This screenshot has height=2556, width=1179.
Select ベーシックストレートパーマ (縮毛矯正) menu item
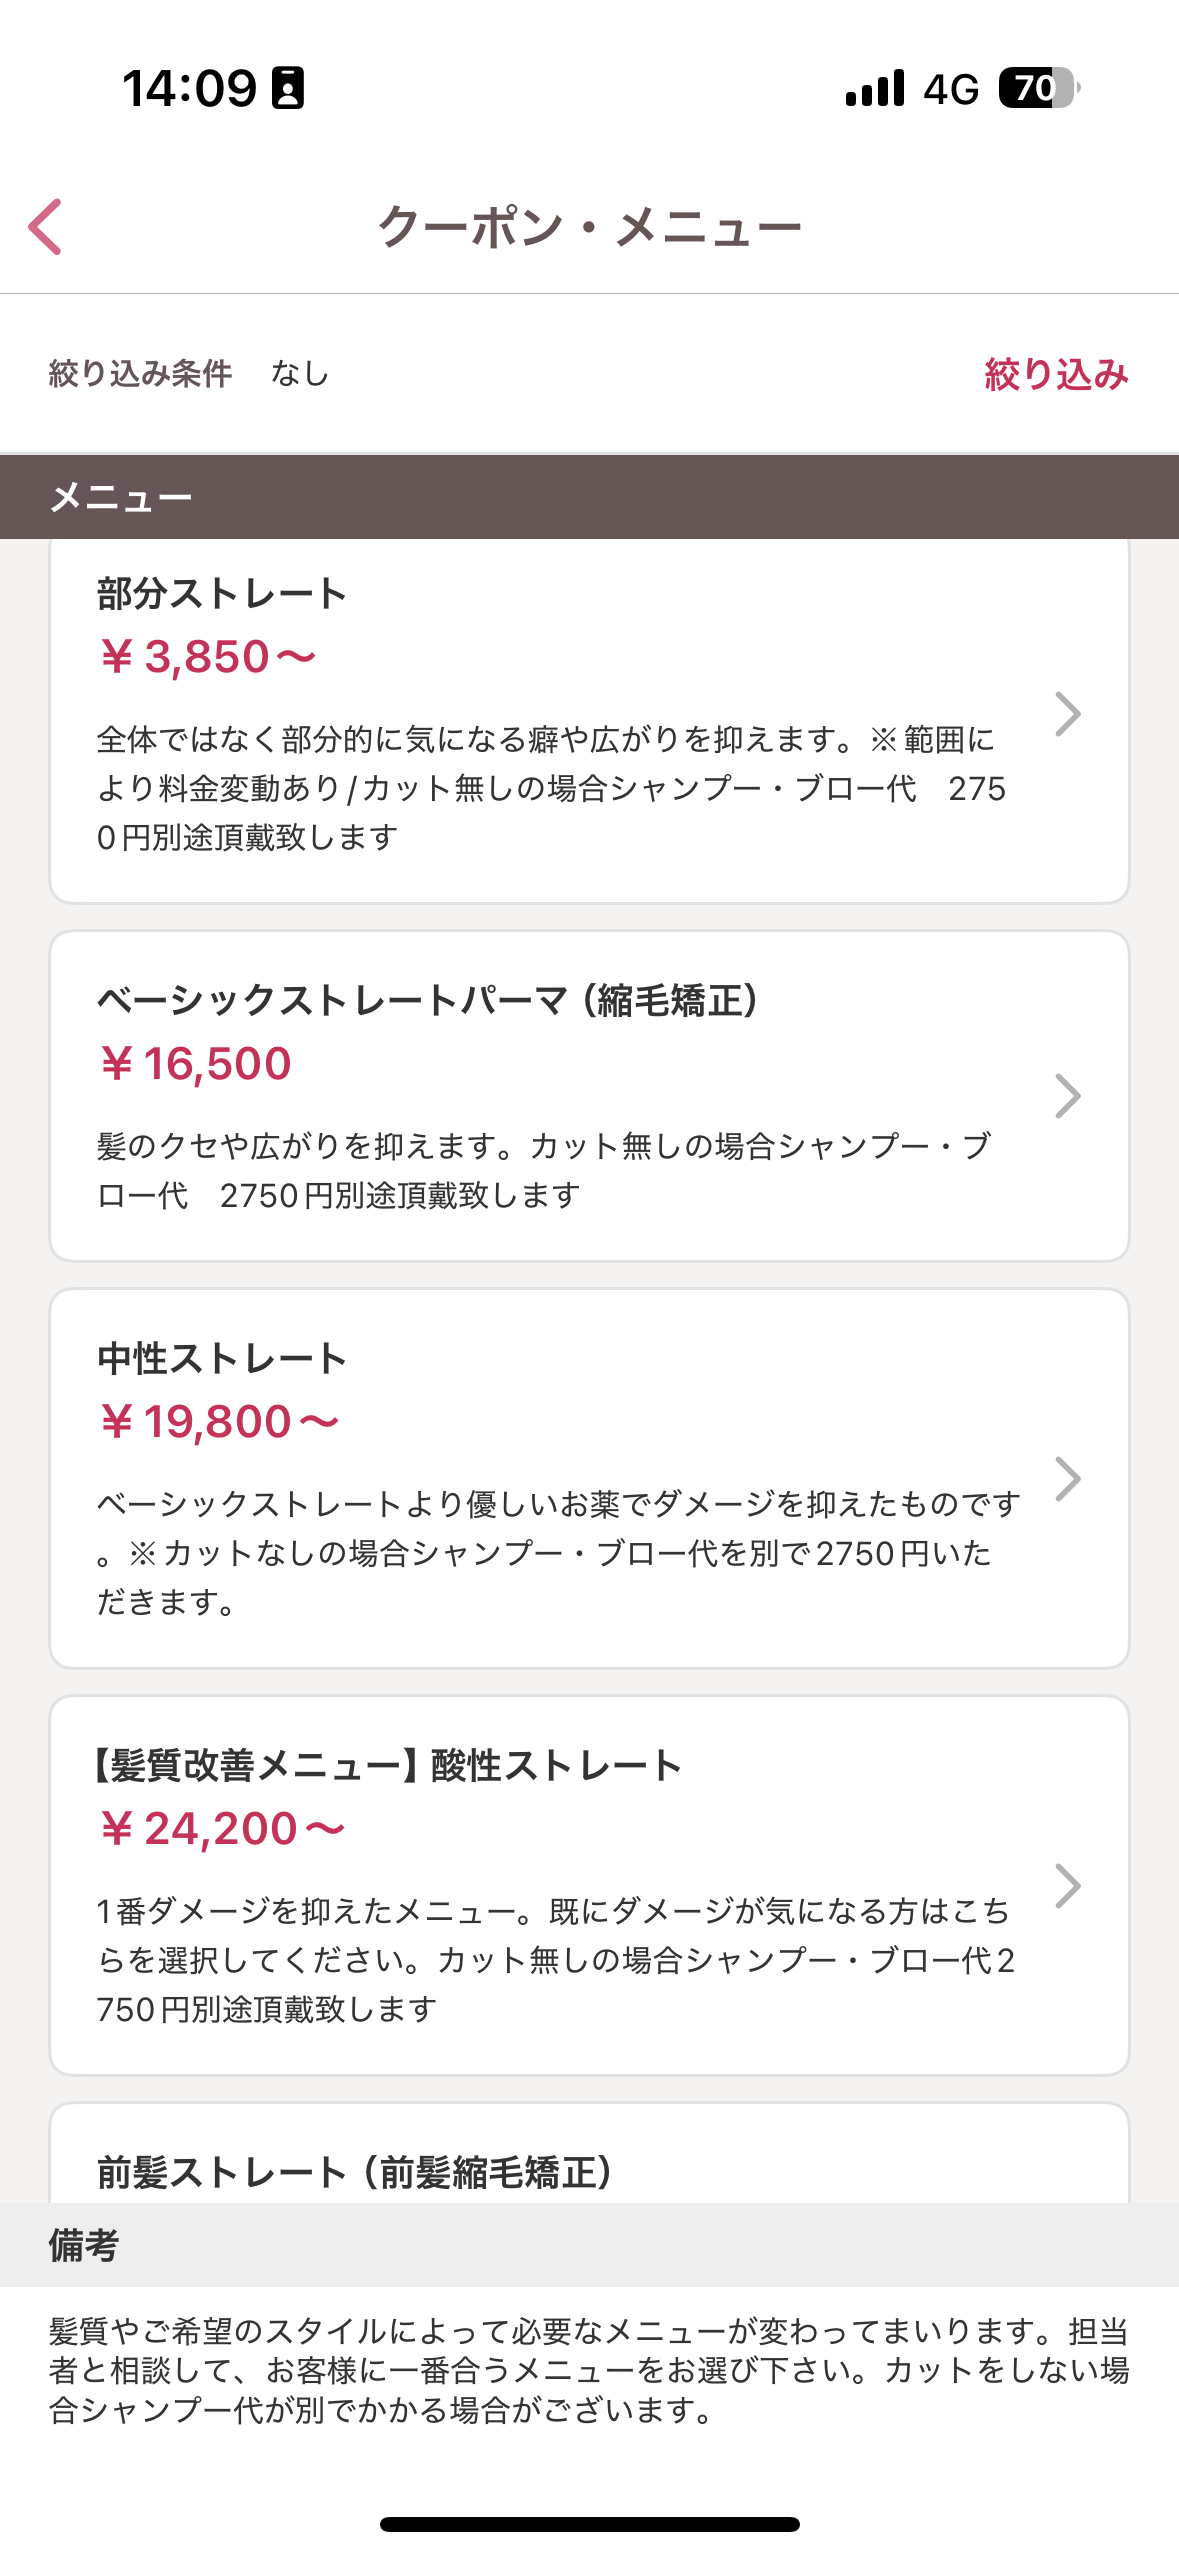point(428,1000)
